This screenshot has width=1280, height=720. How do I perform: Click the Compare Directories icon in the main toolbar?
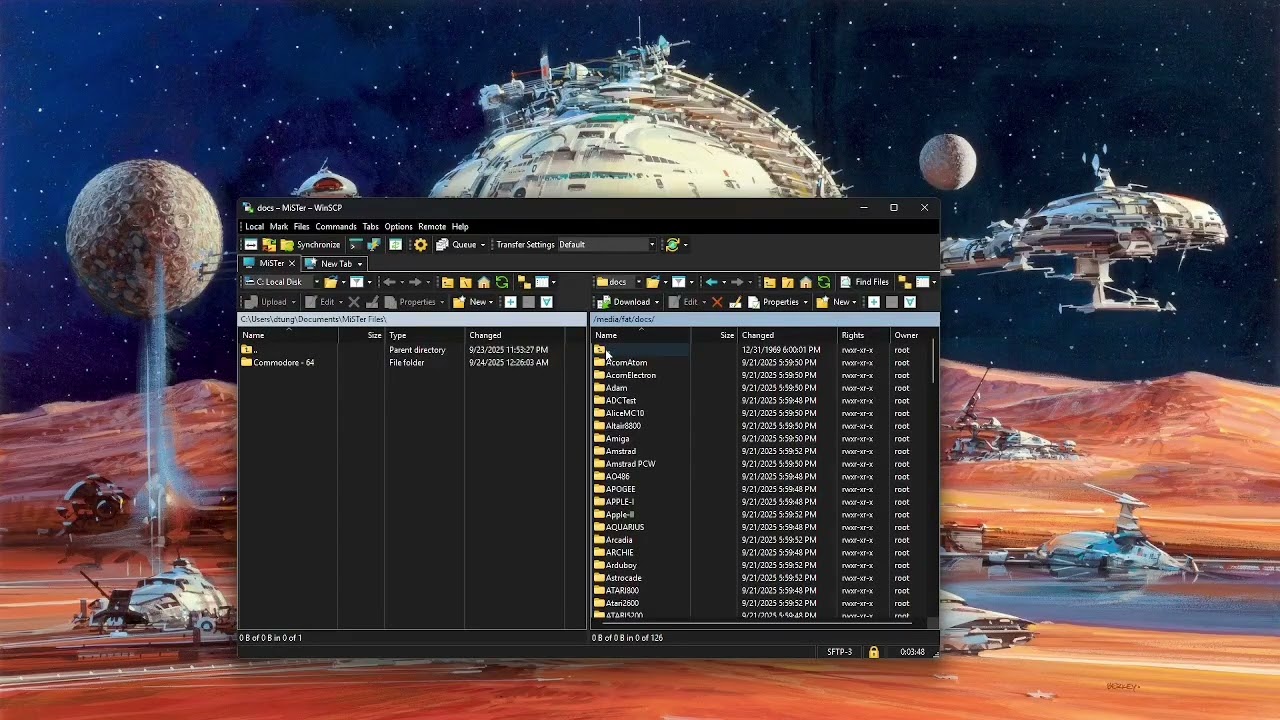(x=251, y=245)
